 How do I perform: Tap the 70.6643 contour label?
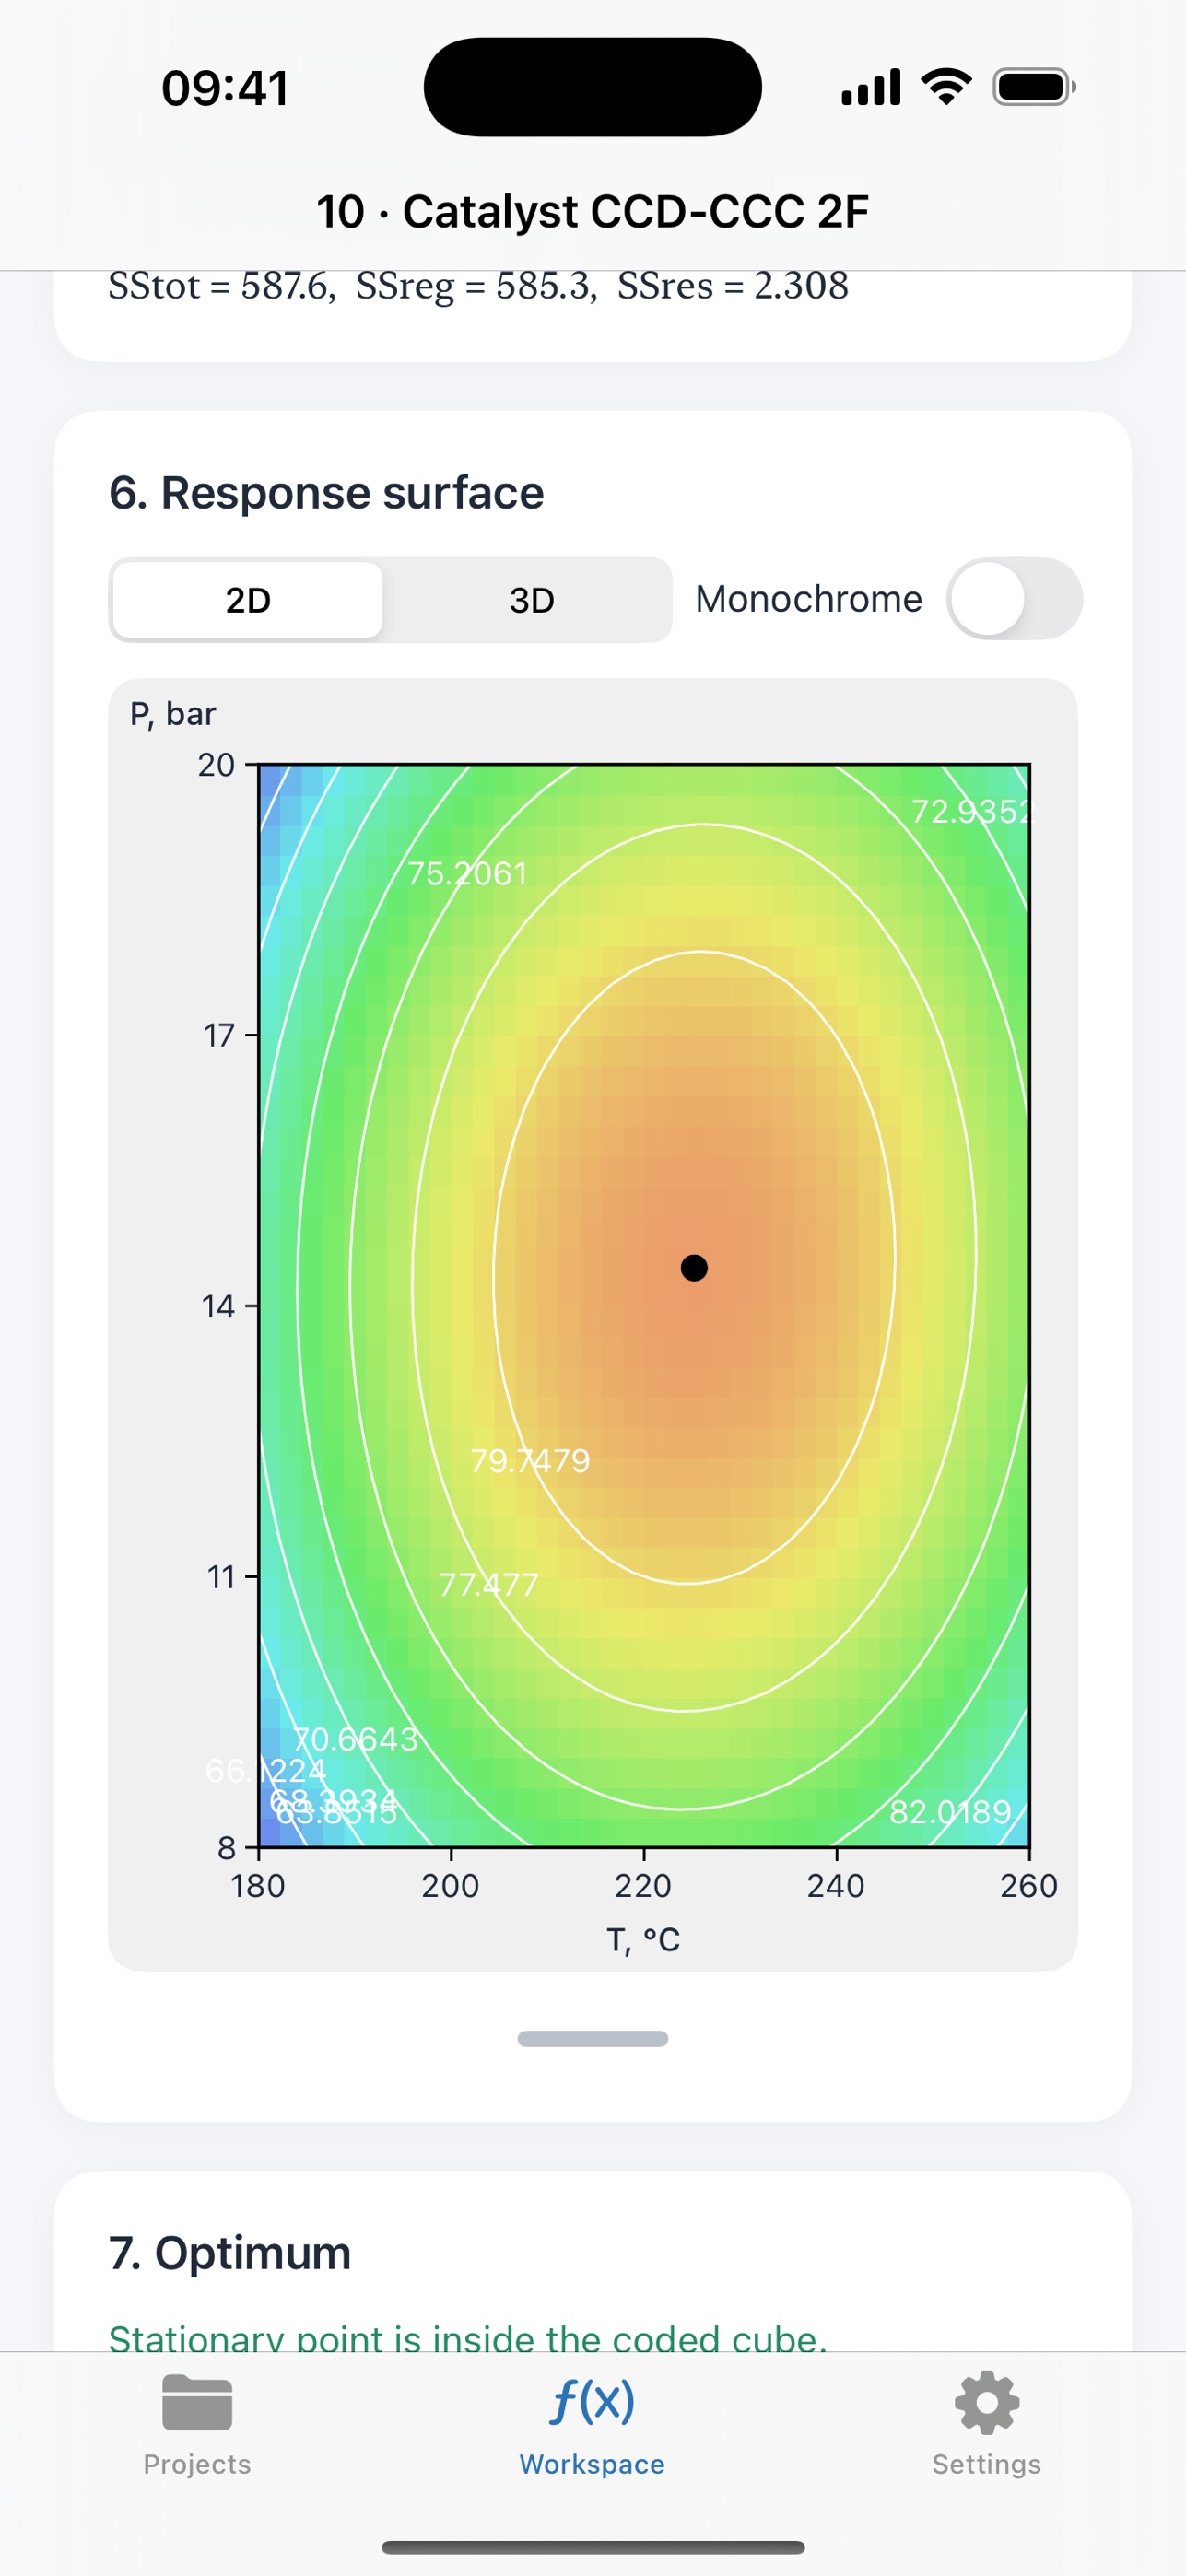[355, 1740]
